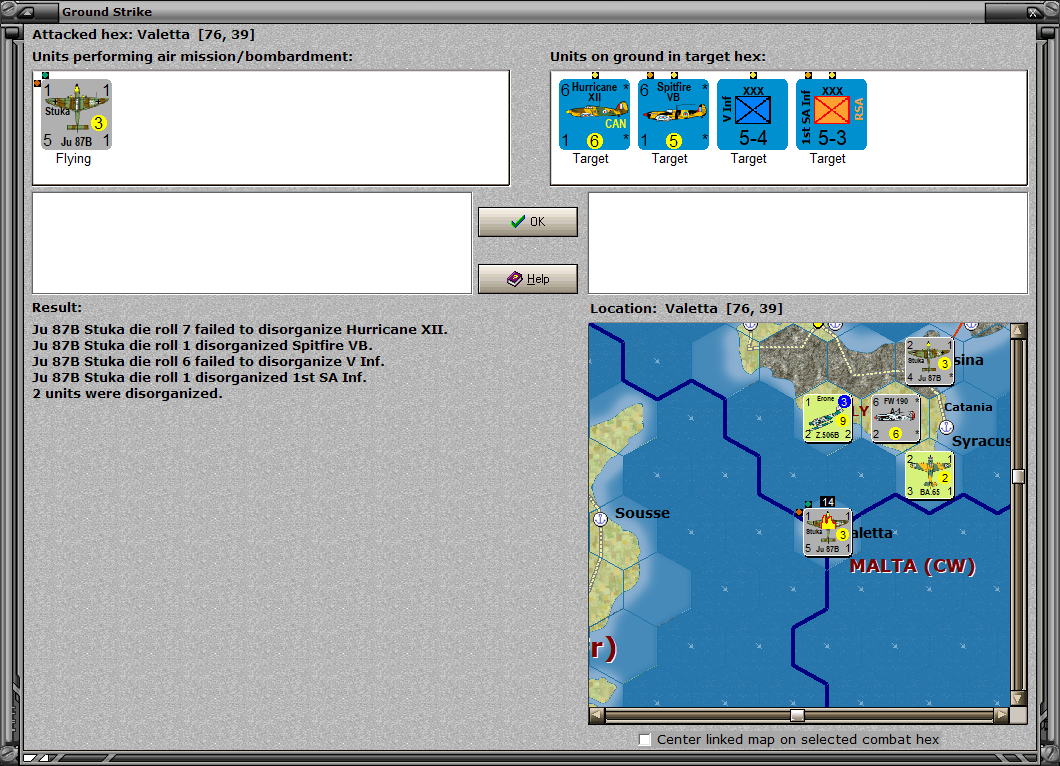Click the map vertical scrollbar thumb
The image size is (1060, 766).
click(x=1019, y=476)
